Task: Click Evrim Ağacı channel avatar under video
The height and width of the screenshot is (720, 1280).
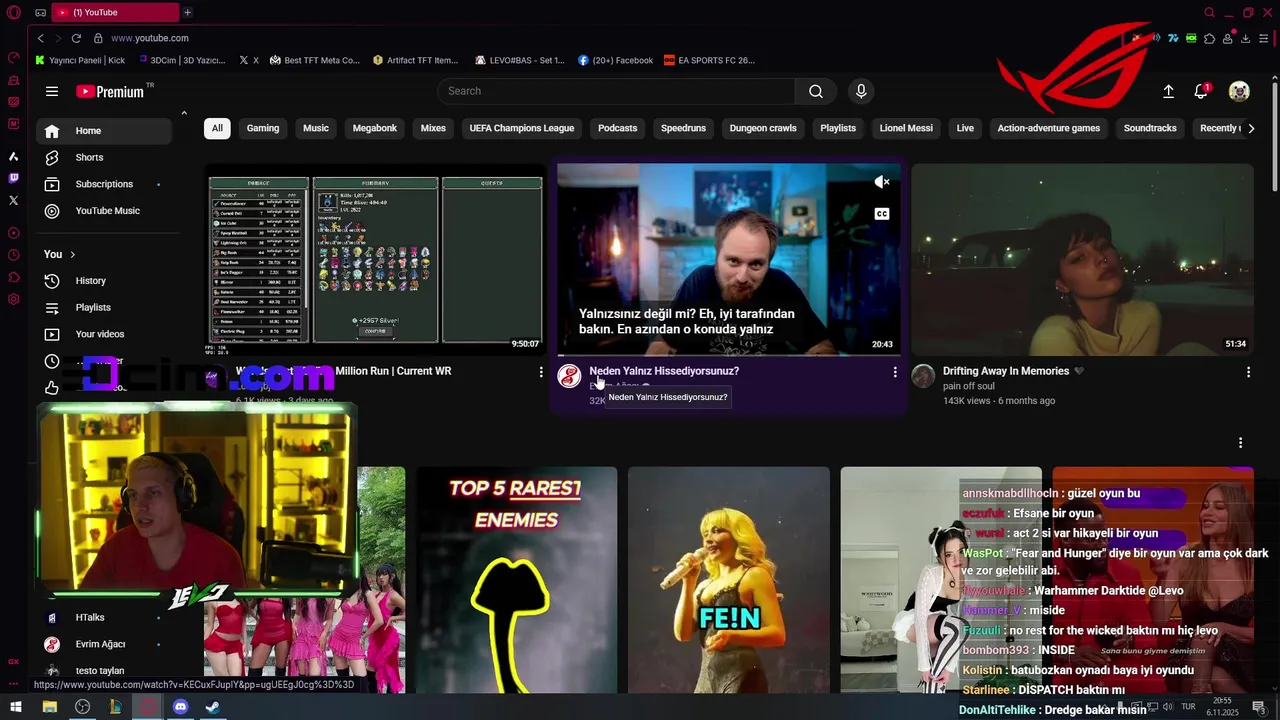Action: (x=569, y=376)
